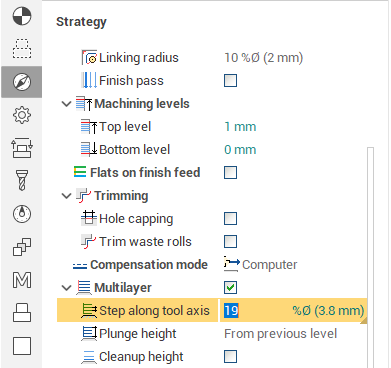This screenshot has width=391, height=368.
Task: Open the M machine sidebar icon
Action: click(x=22, y=280)
